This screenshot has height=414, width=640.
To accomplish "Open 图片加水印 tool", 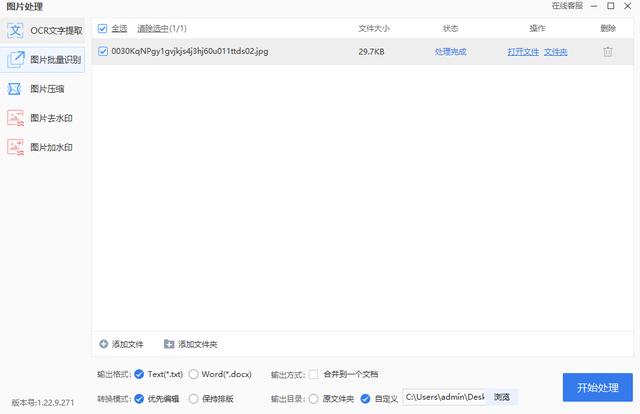I will pos(43,147).
